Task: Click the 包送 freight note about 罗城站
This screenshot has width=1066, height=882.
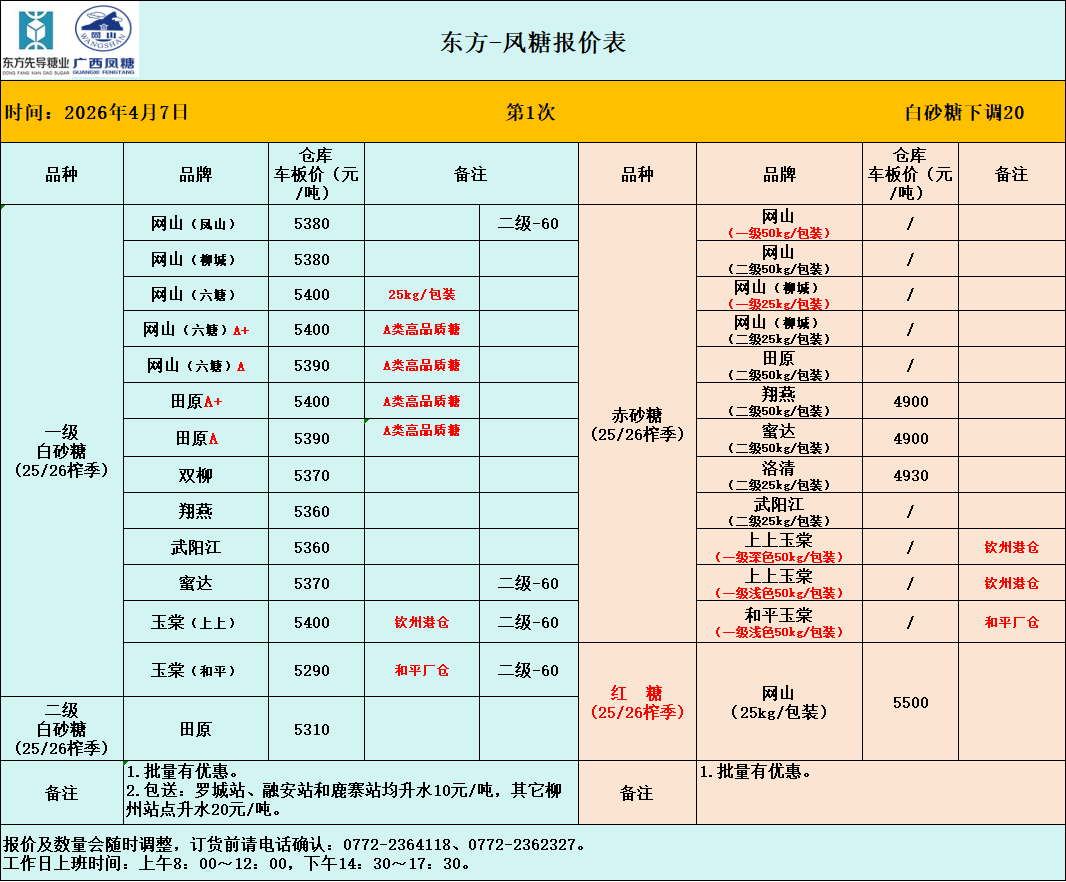Action: [344, 800]
